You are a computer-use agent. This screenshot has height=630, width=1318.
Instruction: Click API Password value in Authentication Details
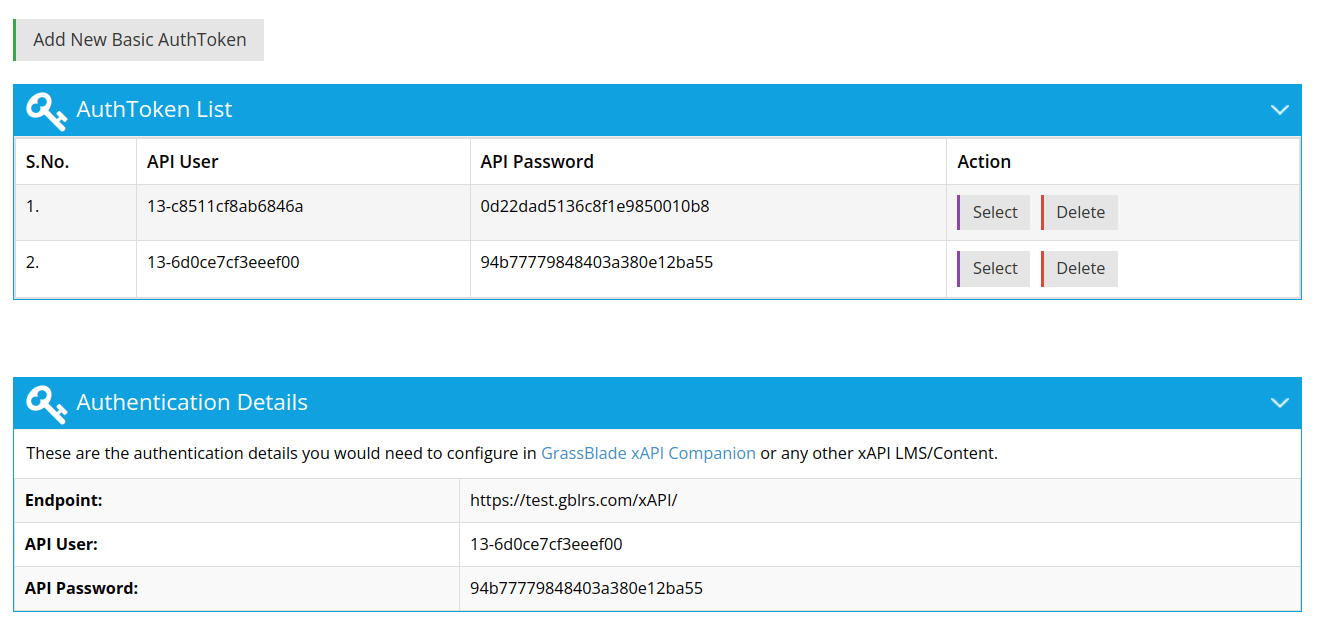pos(586,588)
